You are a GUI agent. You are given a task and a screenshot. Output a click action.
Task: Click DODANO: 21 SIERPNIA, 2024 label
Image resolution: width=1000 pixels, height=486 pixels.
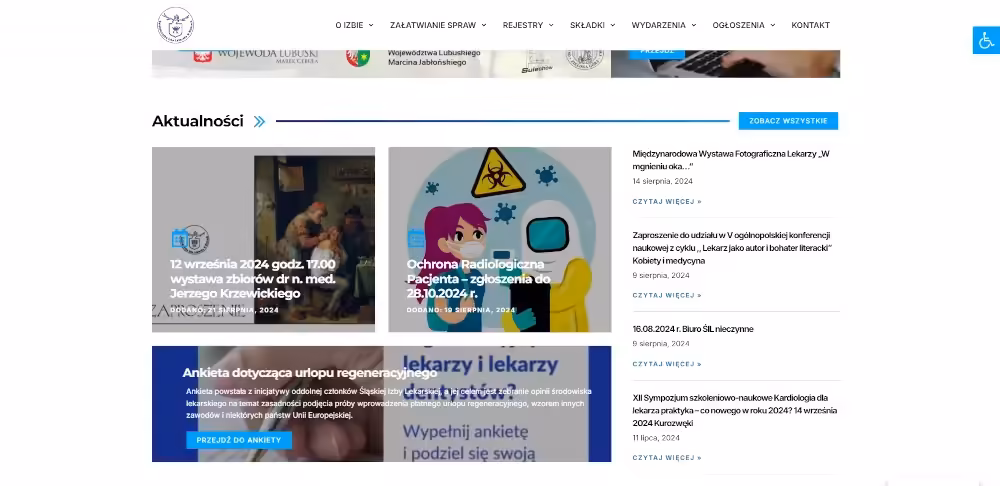coord(224,311)
